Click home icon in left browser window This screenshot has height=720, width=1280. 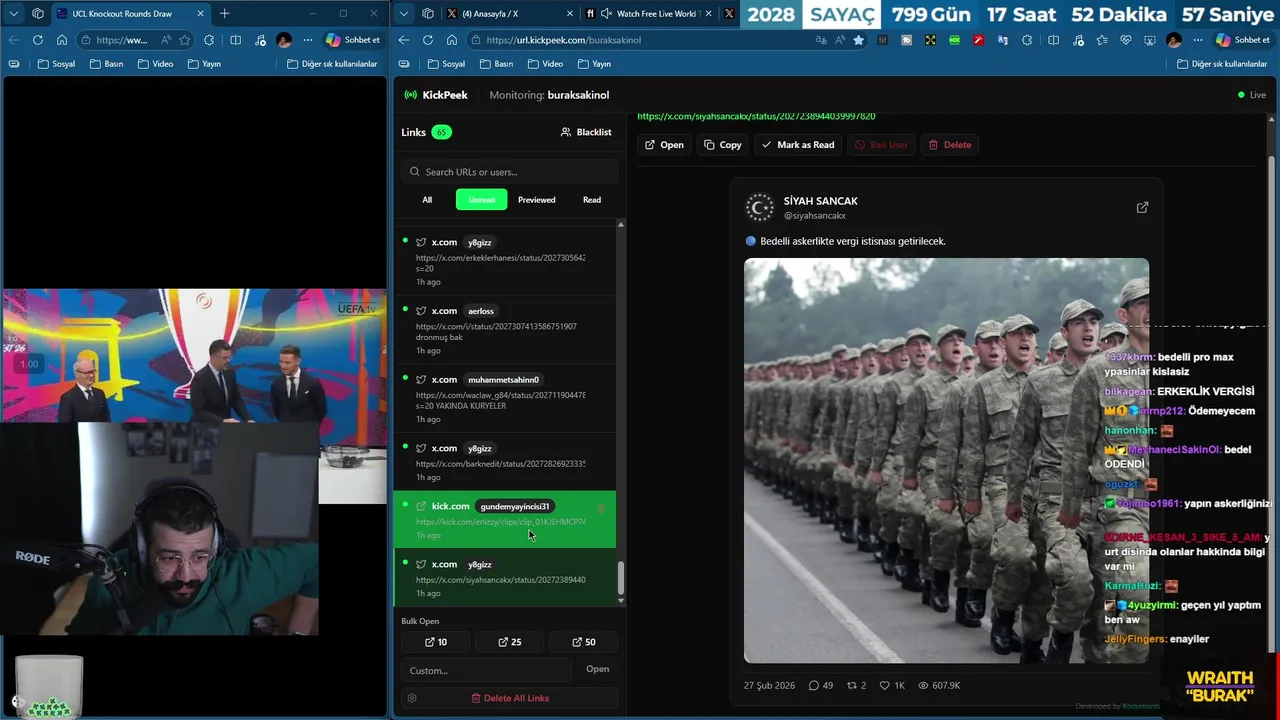click(x=62, y=40)
